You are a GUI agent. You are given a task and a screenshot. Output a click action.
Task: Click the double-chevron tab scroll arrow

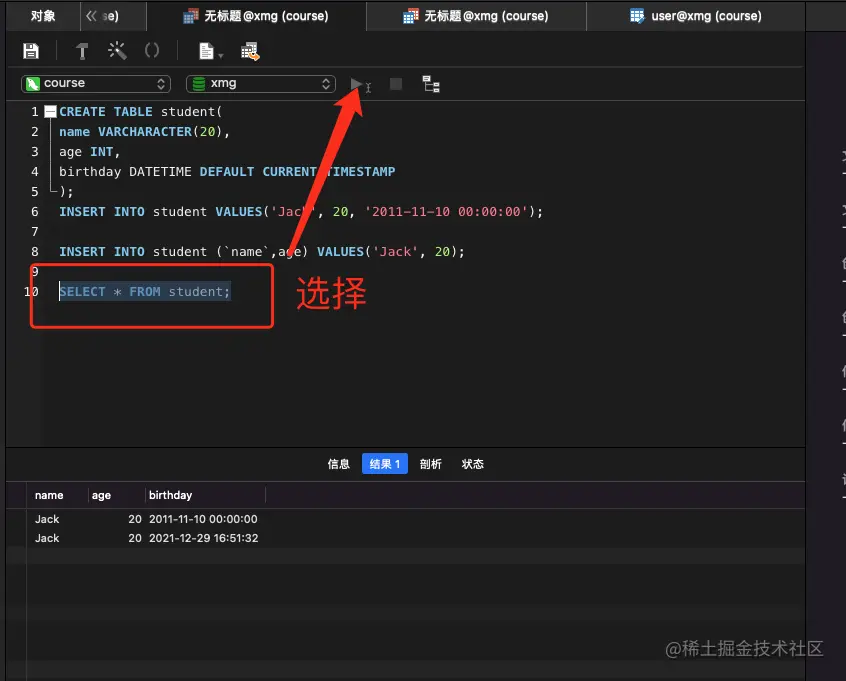click(91, 16)
